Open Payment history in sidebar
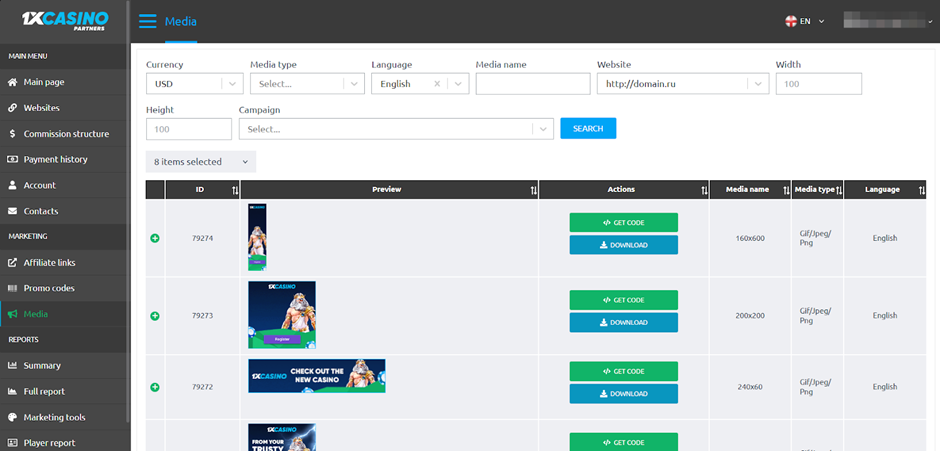Screen dimensions: 940x451 pyautogui.click(x=55, y=159)
